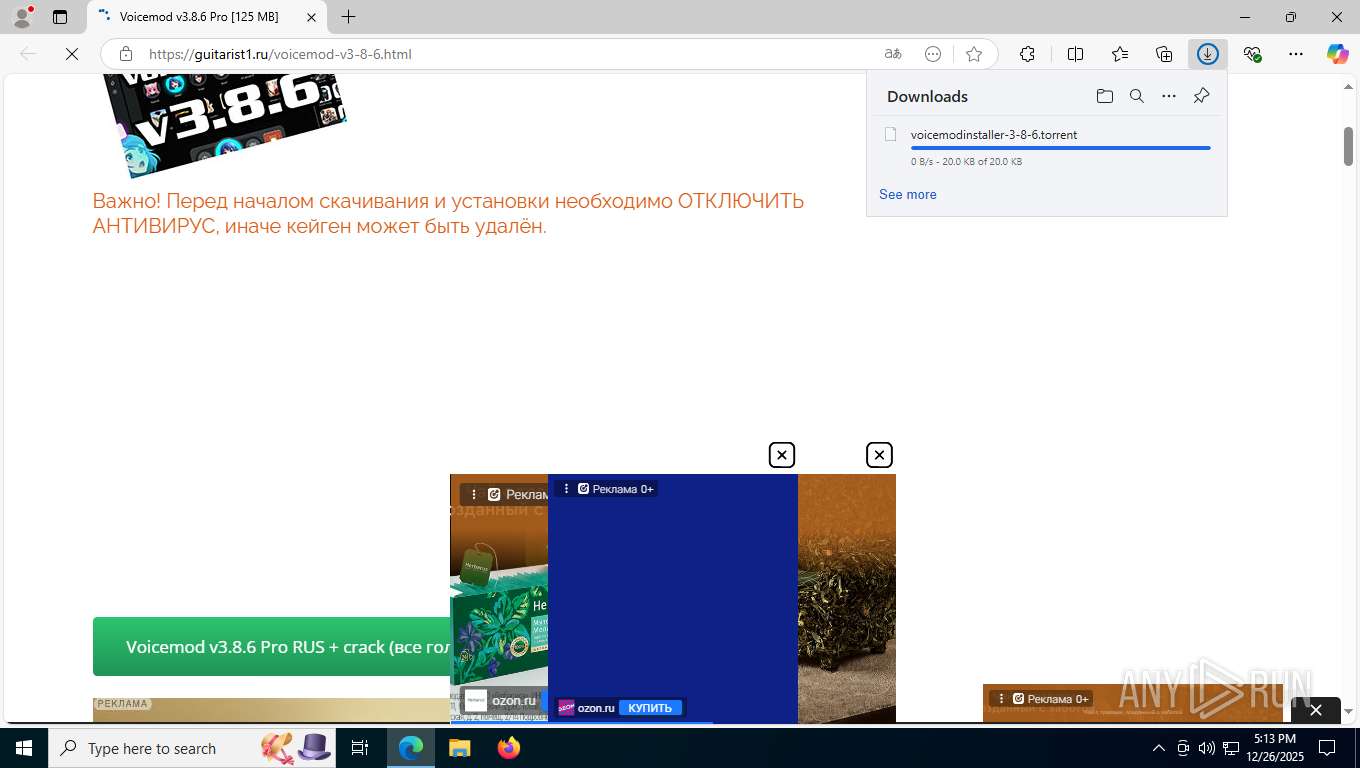Image resolution: width=1360 pixels, height=768 pixels.
Task: Search downloads with magnifier icon
Action: [x=1137, y=96]
